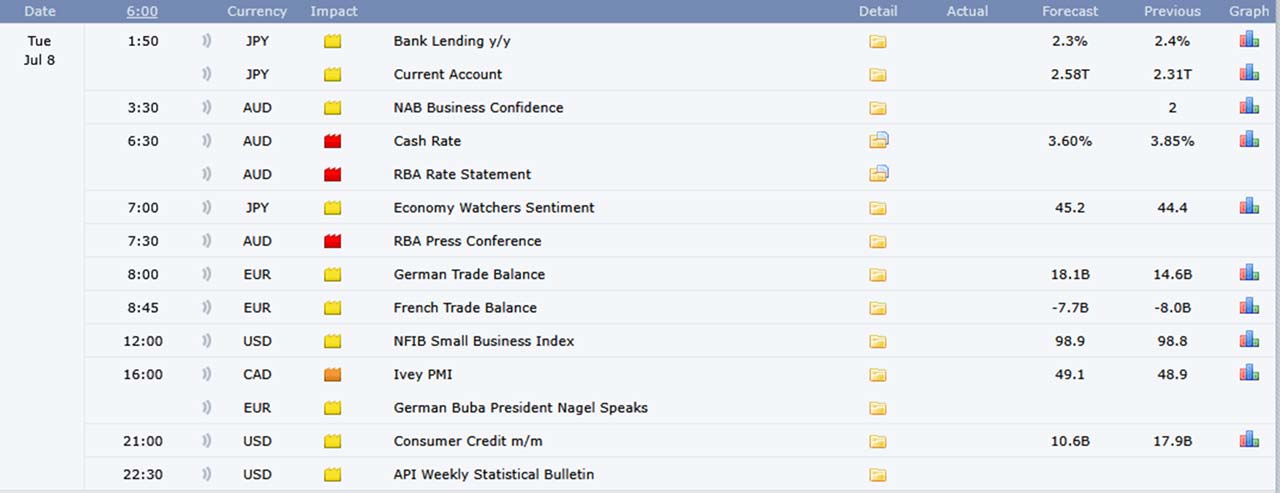Show graph for German Trade Balance
The image size is (1280, 493).
tap(1249, 273)
